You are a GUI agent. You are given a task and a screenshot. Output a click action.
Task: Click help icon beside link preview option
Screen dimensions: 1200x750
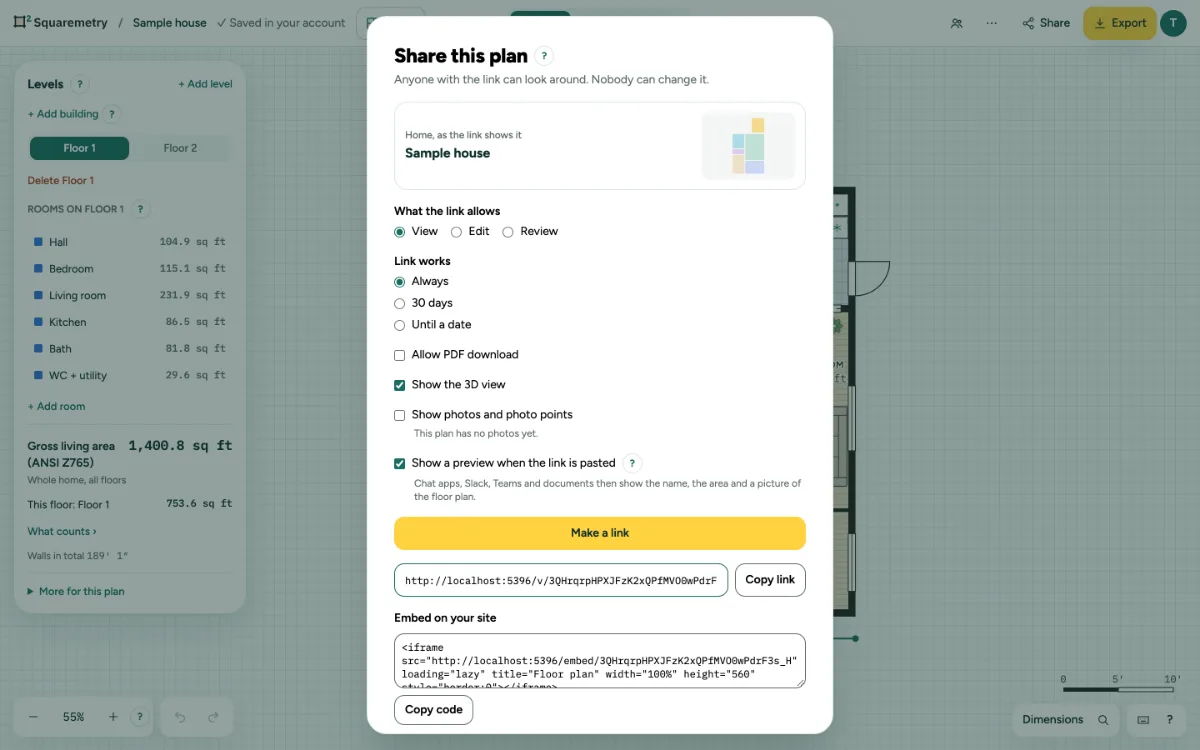632,463
